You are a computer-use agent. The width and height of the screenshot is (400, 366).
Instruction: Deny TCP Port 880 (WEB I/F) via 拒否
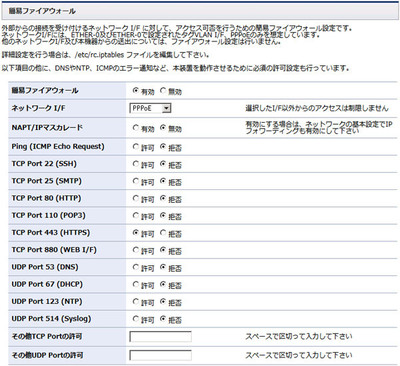pyautogui.click(x=163, y=250)
